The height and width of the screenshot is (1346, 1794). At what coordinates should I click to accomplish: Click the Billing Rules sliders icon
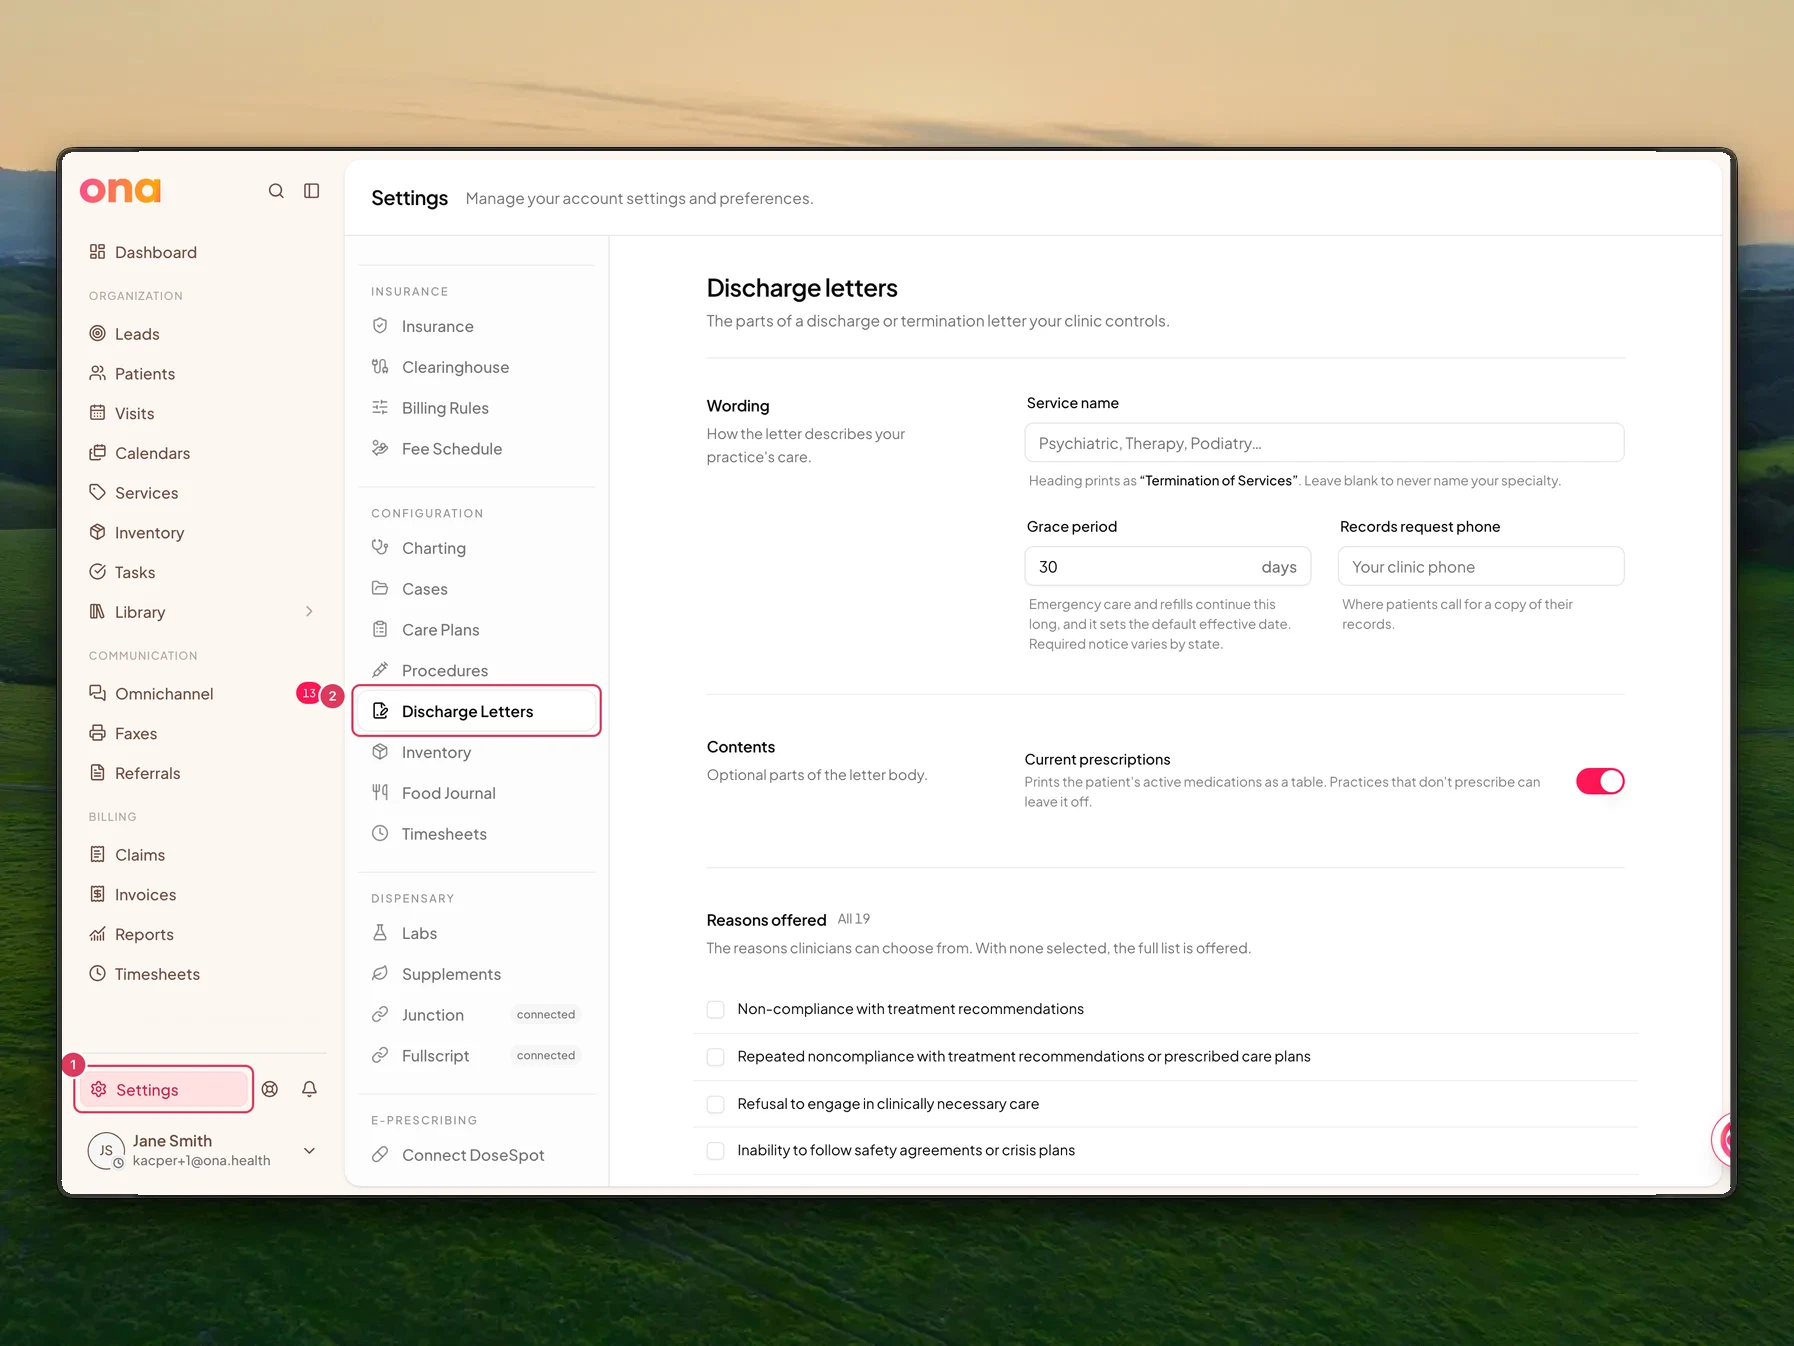[x=380, y=407]
